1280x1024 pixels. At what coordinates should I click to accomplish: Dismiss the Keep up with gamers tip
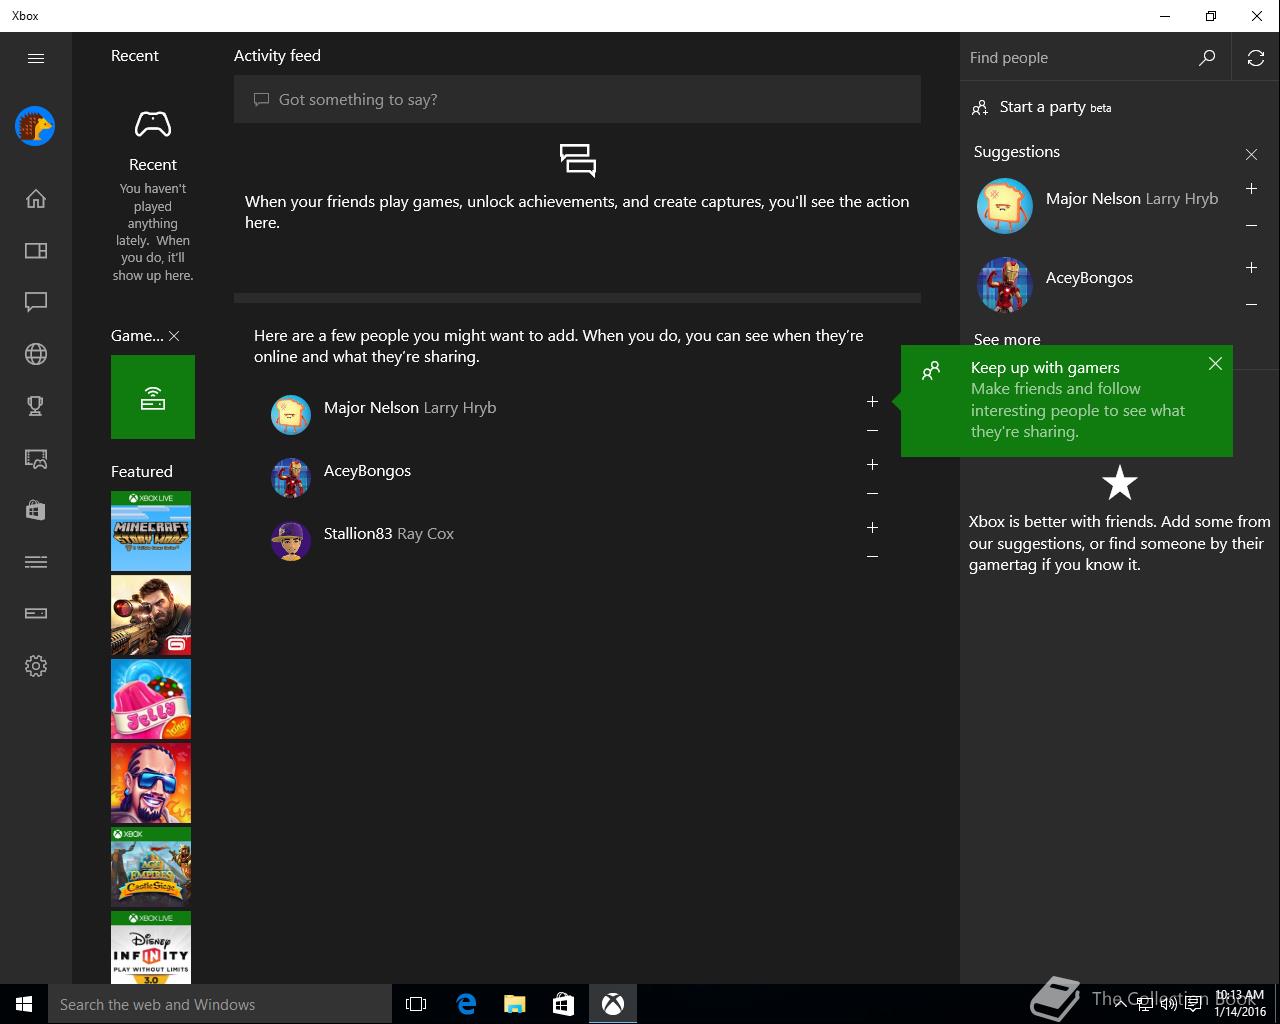click(1215, 364)
